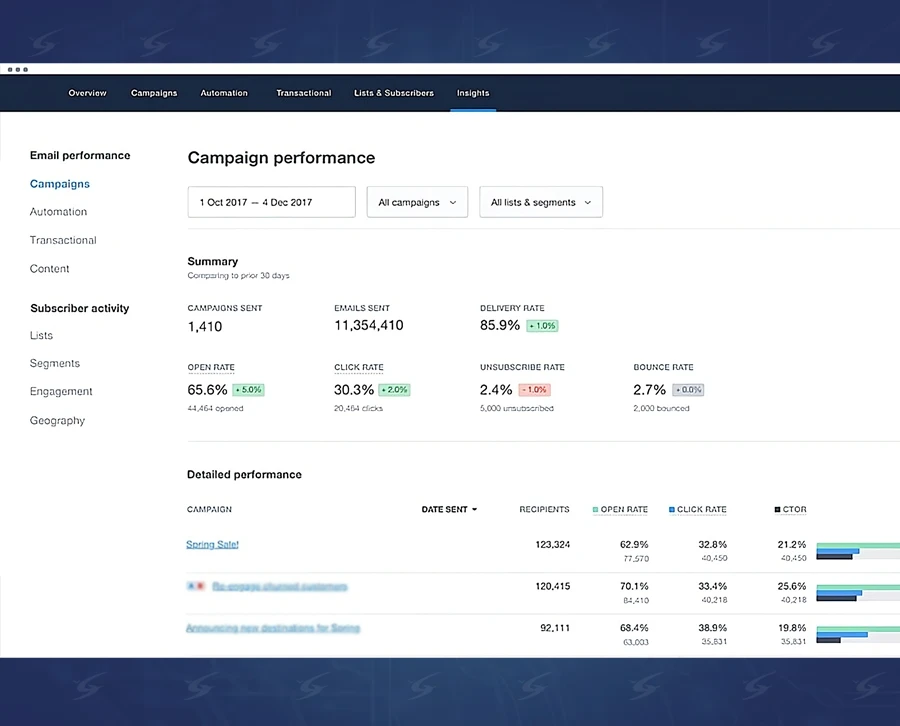Click the Open Rate +5.0% change badge

(x=248, y=390)
